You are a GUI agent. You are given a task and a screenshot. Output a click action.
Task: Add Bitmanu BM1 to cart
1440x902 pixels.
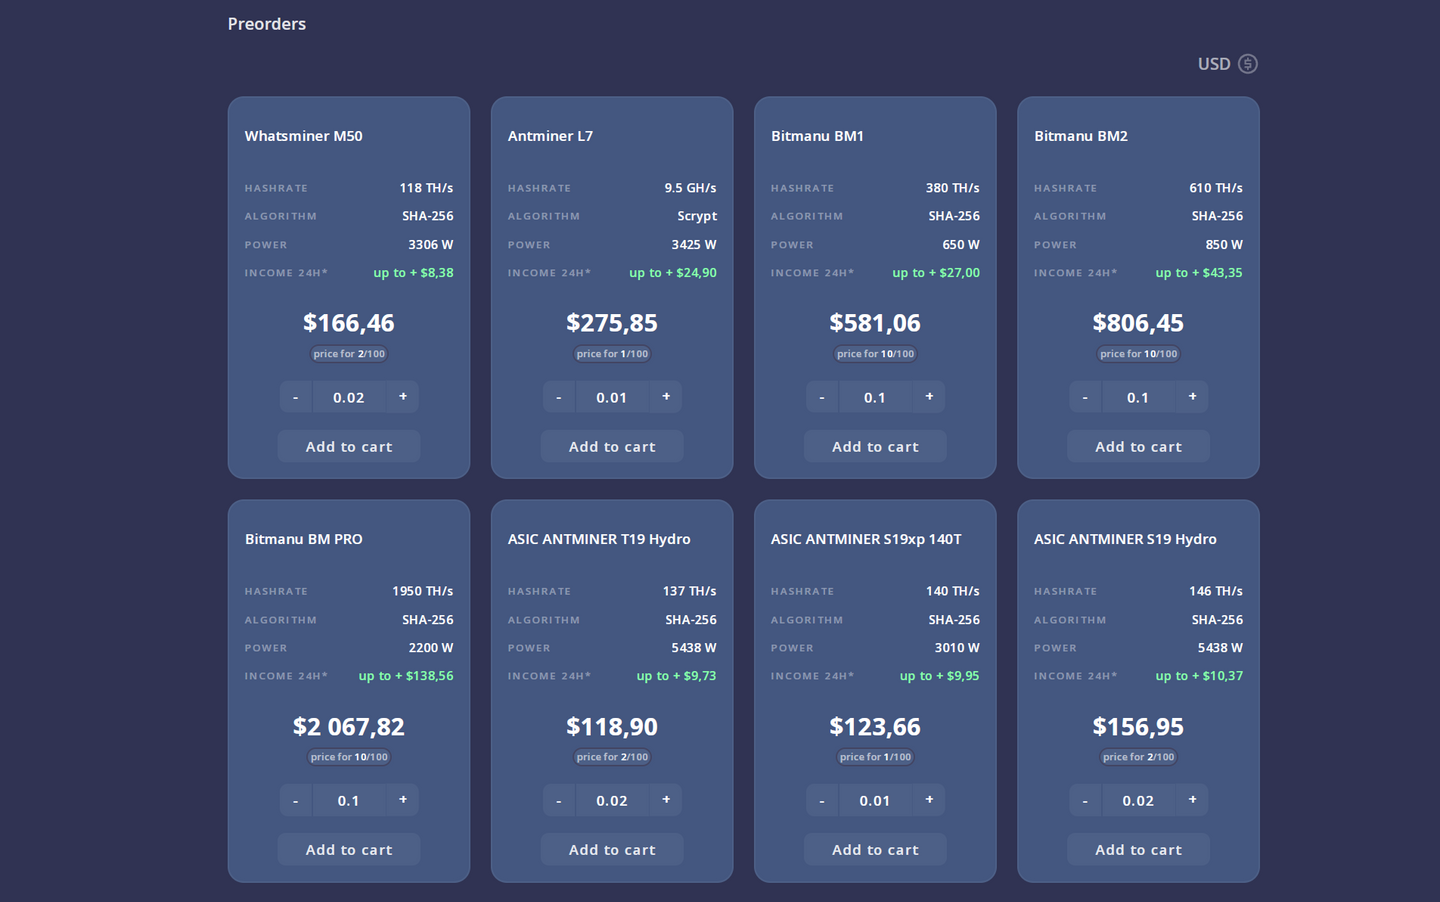(875, 447)
